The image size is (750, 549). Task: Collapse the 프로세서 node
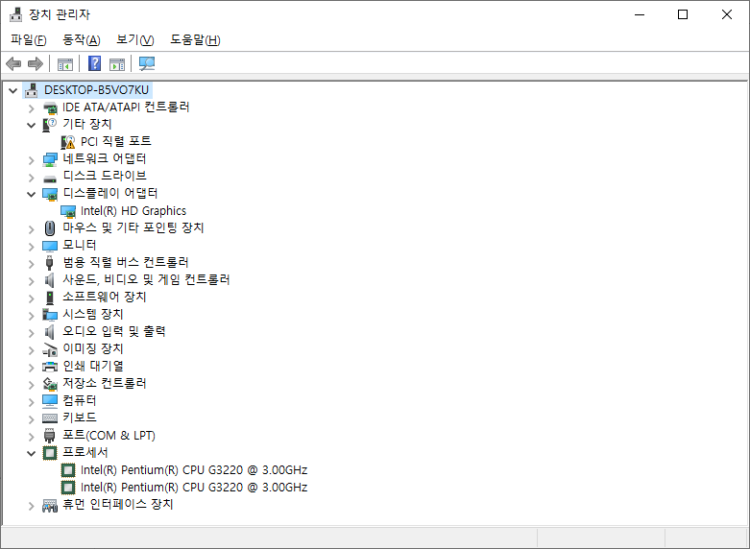coord(31,453)
